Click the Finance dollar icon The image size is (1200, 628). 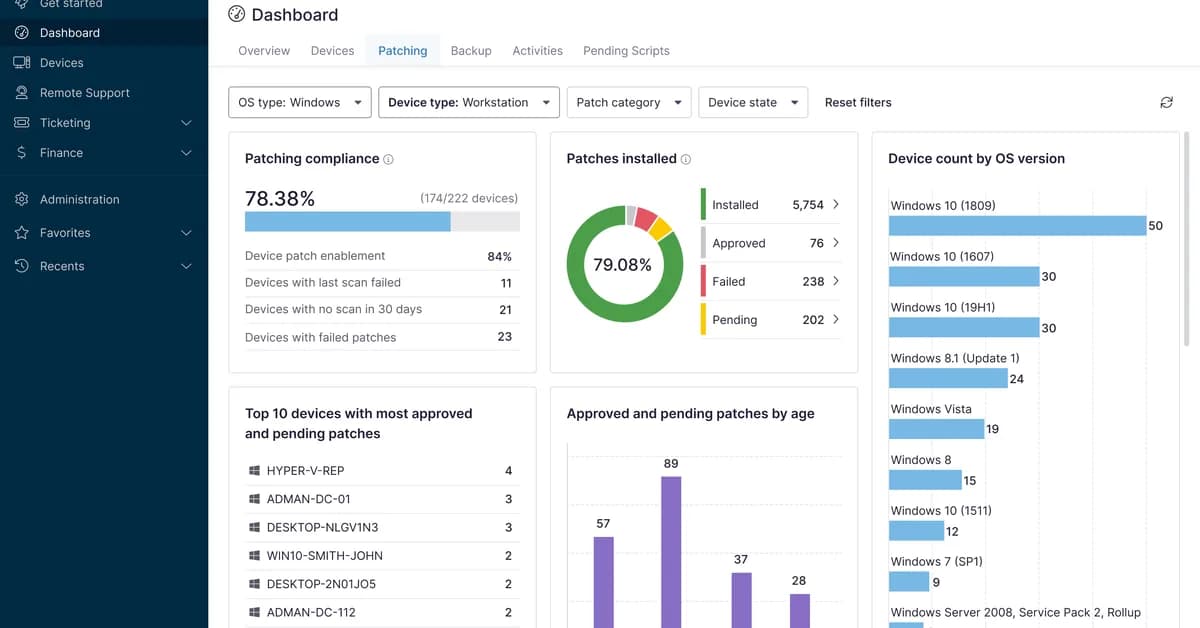(x=22, y=153)
